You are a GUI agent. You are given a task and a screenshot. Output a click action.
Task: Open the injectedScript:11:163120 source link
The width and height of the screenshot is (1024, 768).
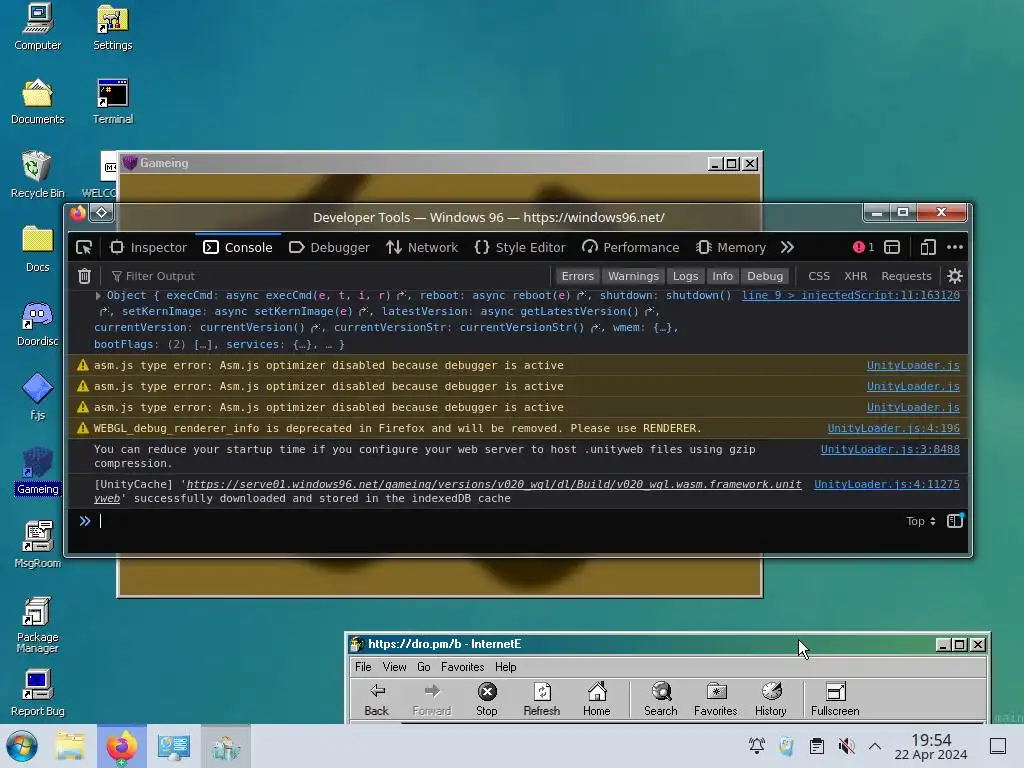(851, 296)
